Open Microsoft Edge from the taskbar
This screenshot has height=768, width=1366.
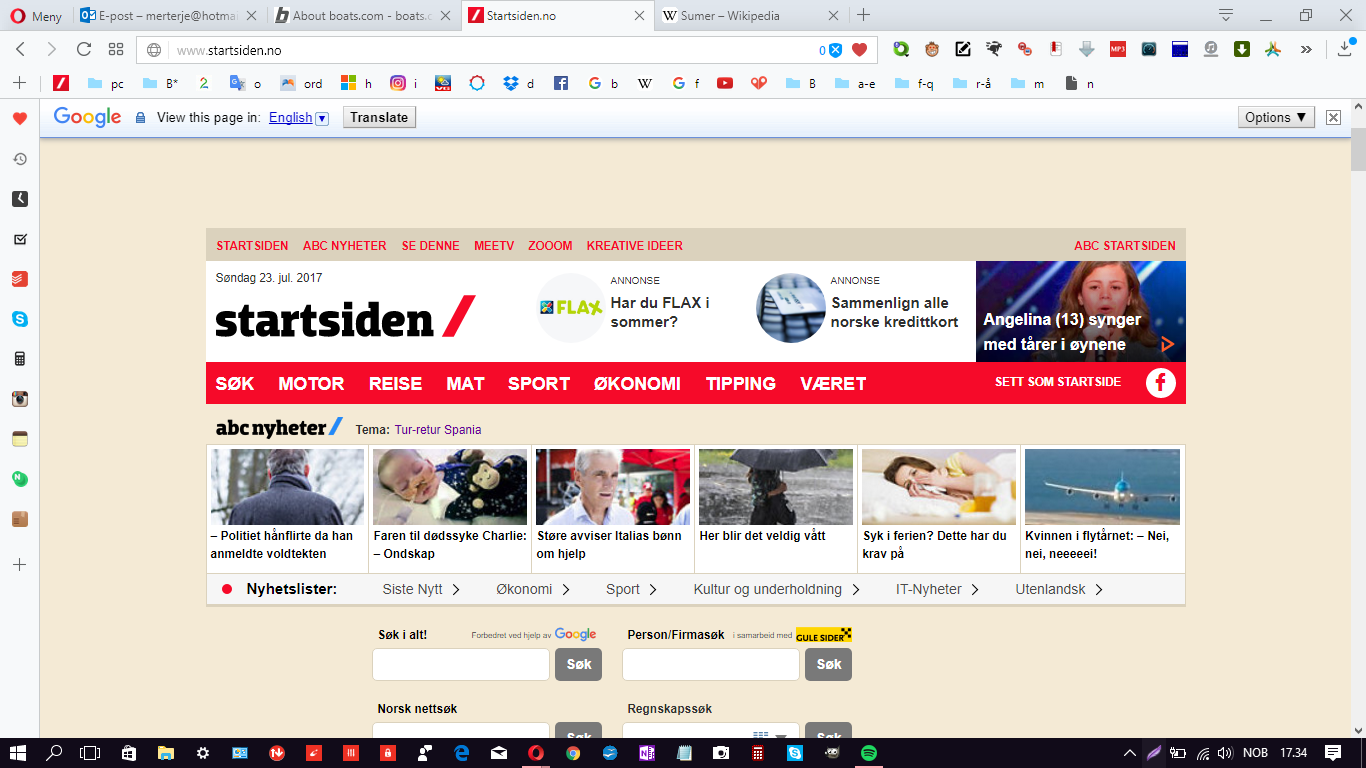462,753
